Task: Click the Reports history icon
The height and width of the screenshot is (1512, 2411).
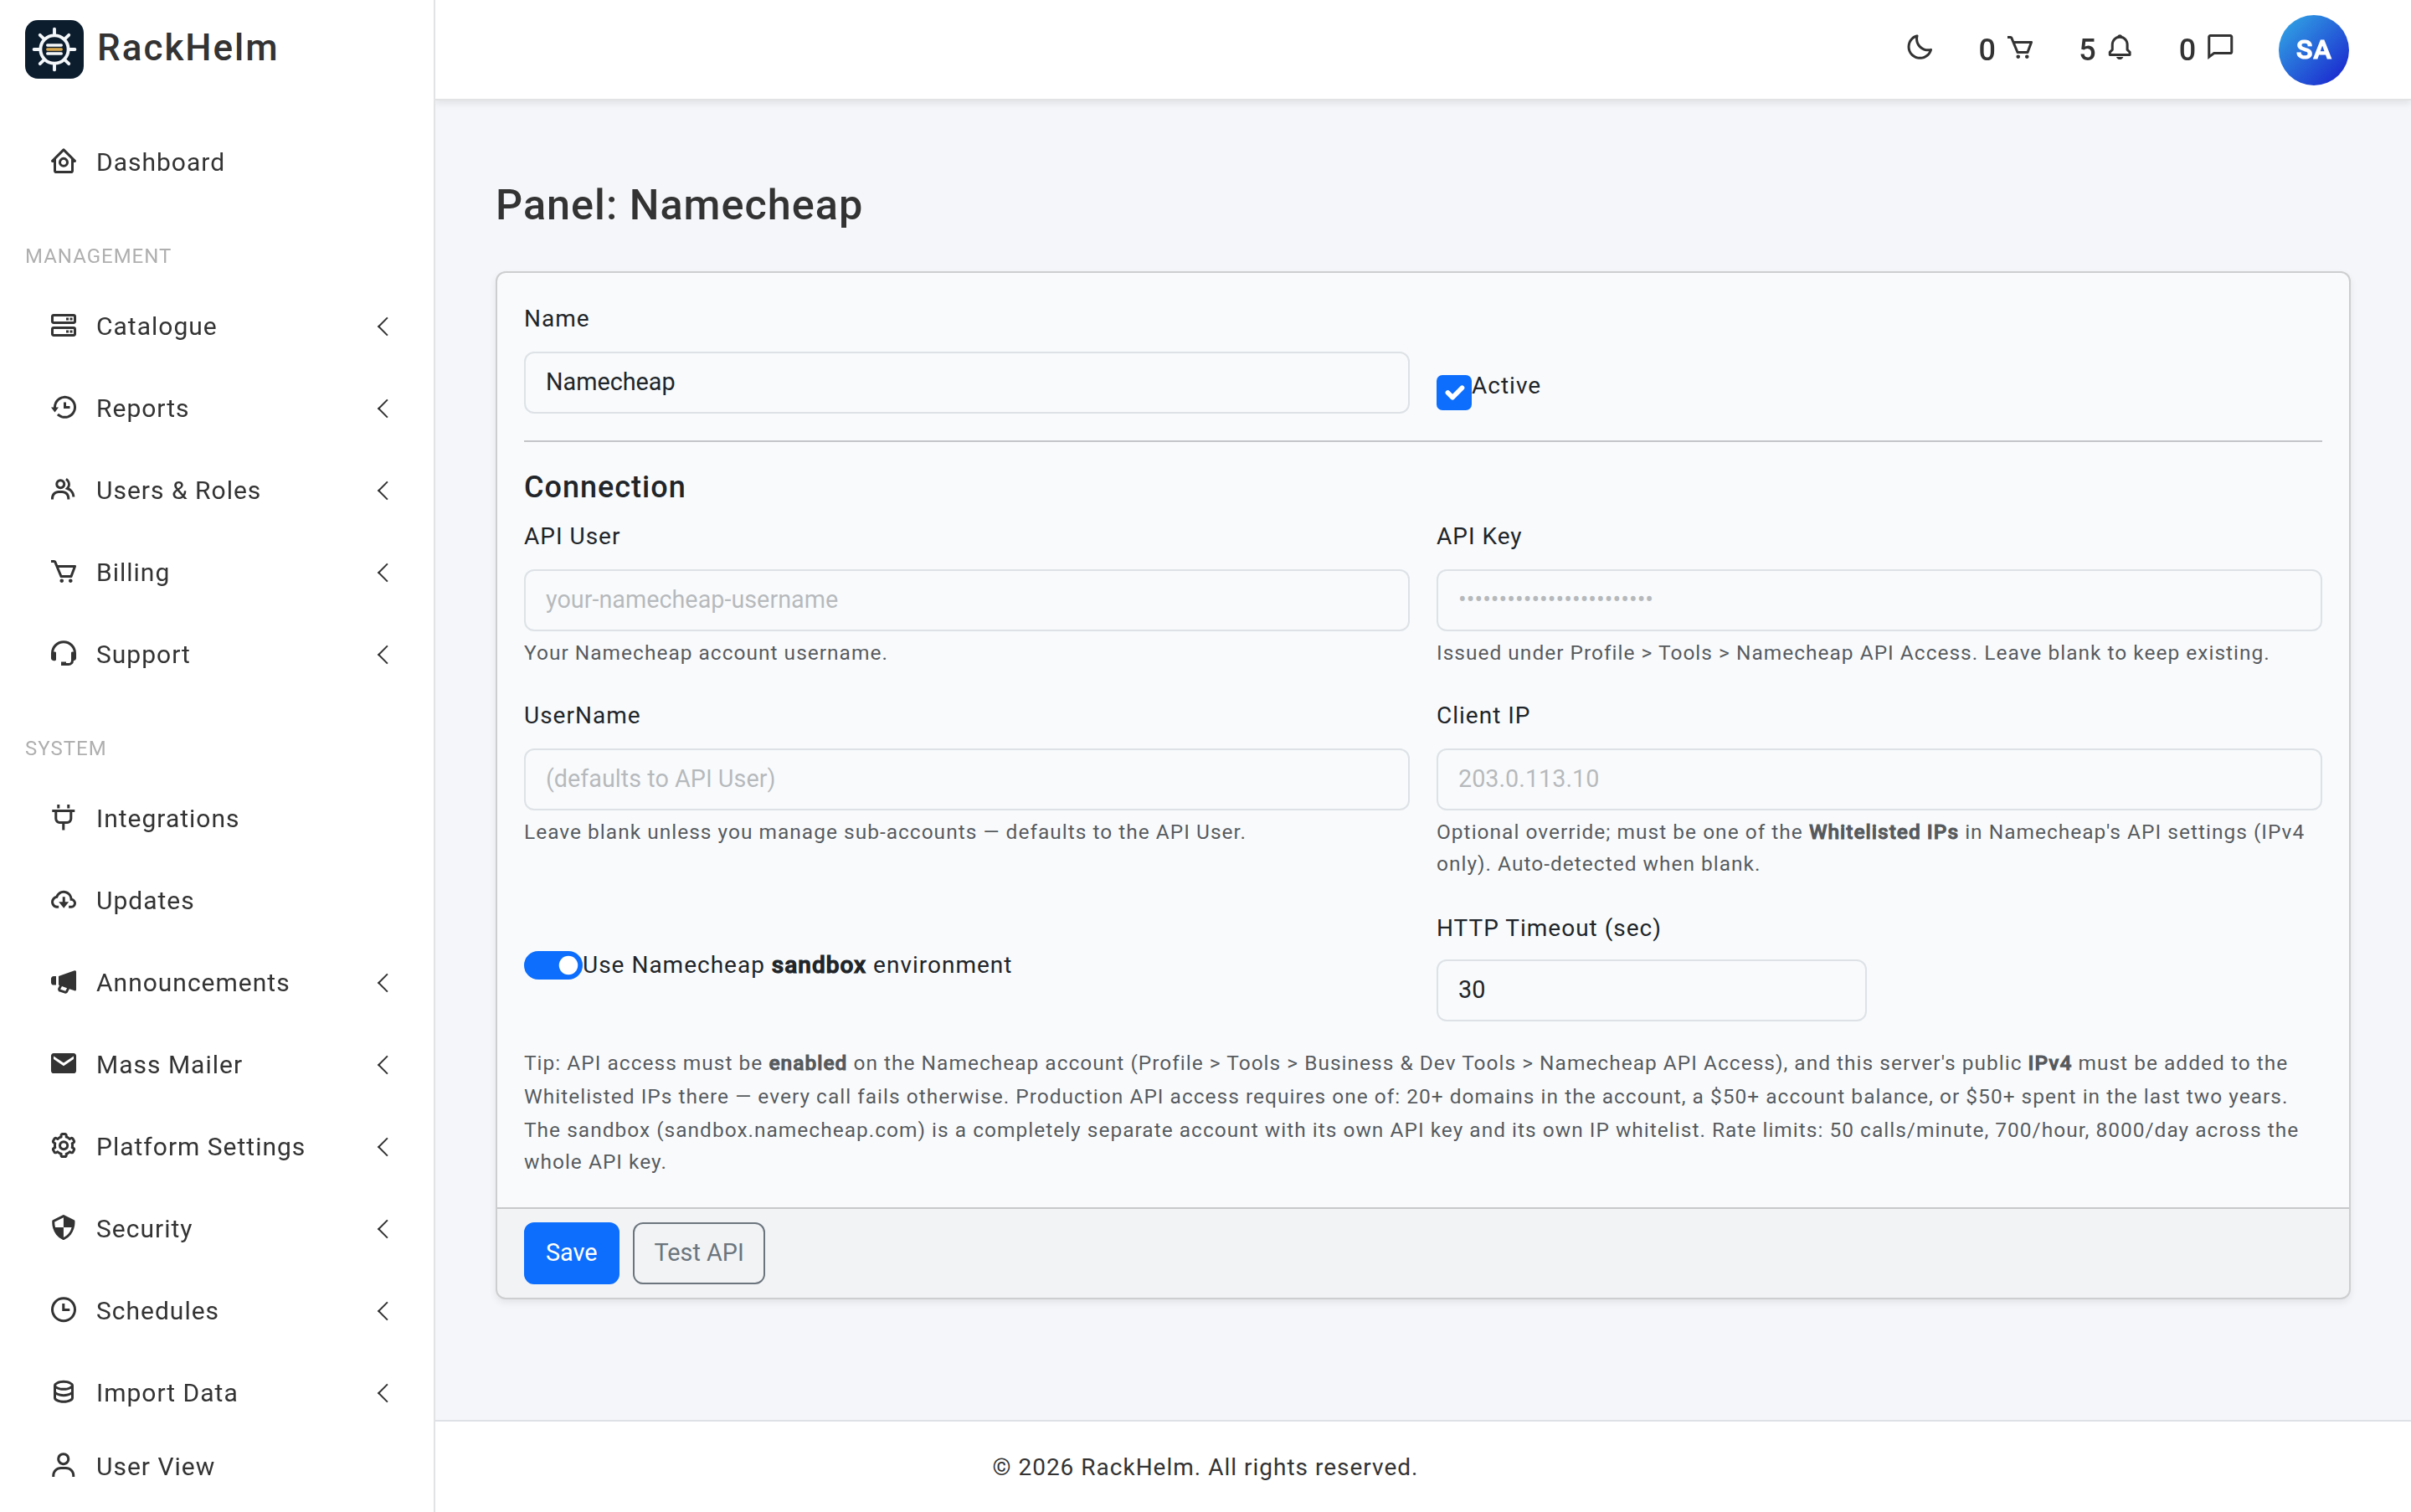Action: coord(64,408)
